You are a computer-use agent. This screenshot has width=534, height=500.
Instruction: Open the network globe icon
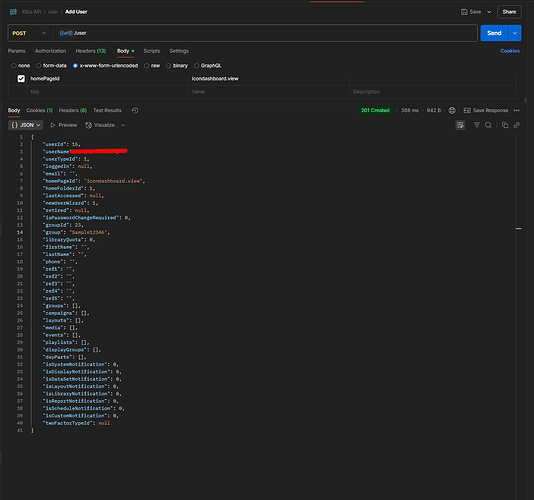point(452,110)
